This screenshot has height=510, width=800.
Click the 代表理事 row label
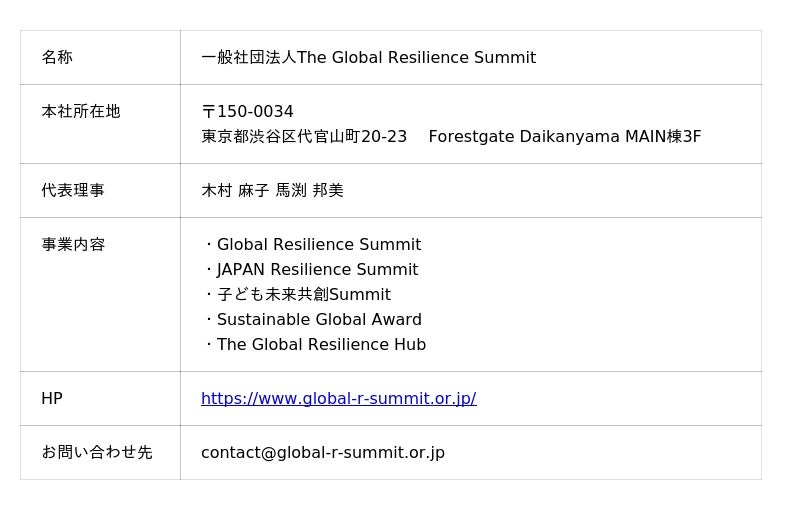72,191
